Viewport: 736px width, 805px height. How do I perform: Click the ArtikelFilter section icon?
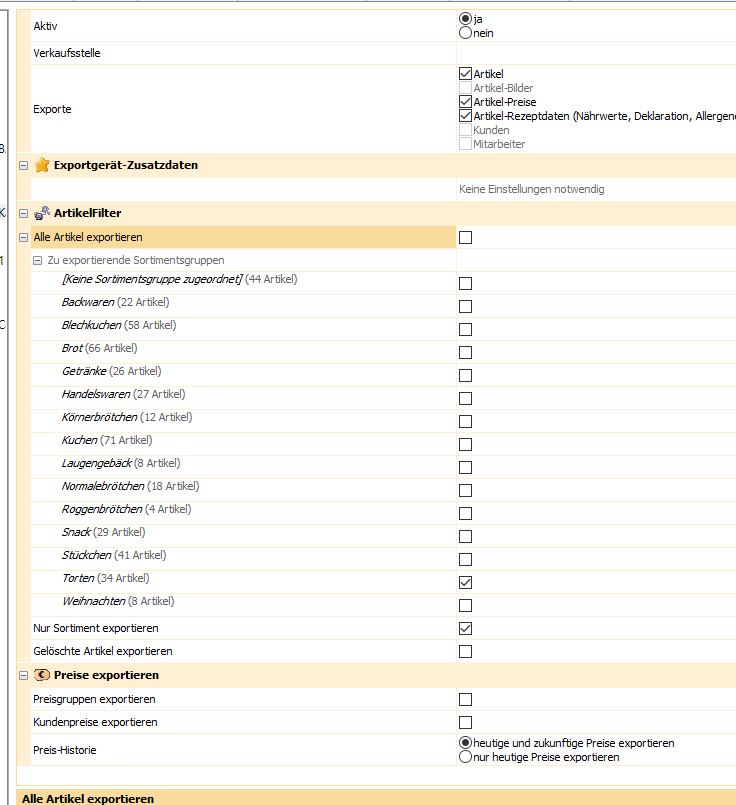[42, 213]
